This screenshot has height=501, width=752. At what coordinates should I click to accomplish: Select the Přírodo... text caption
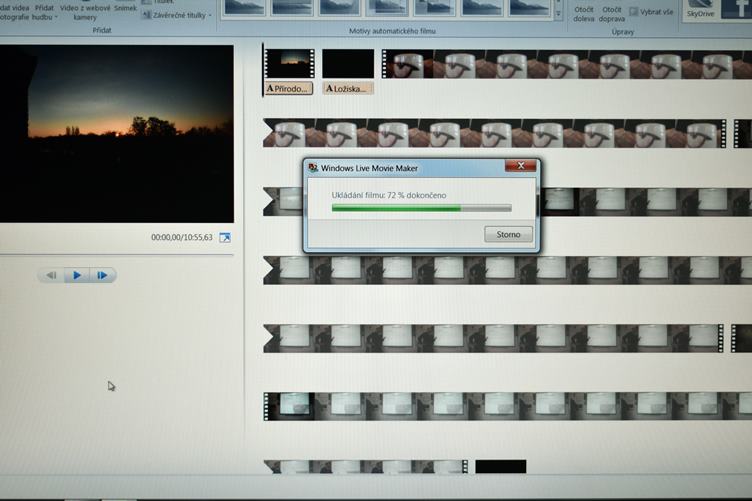(x=289, y=88)
